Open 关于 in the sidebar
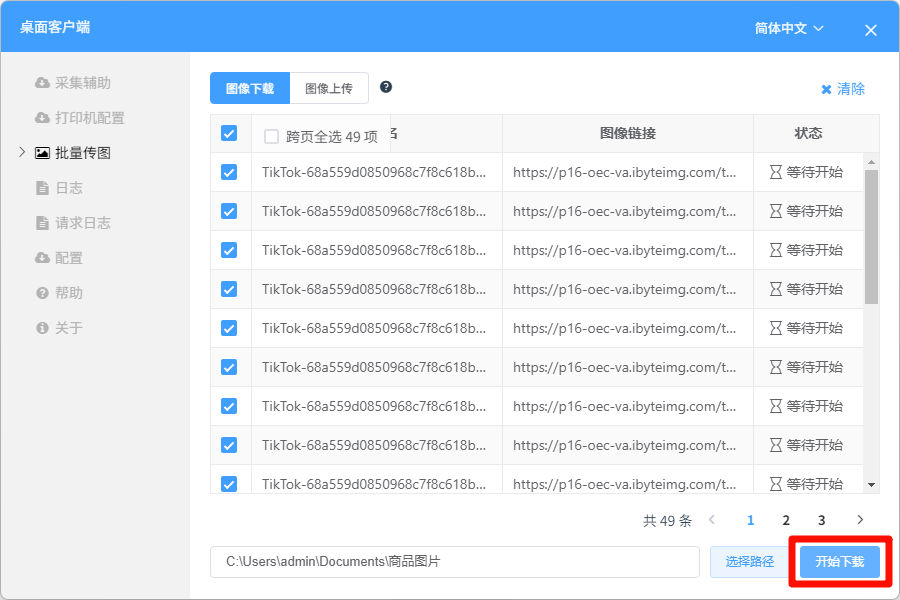The image size is (900, 600). (59, 328)
